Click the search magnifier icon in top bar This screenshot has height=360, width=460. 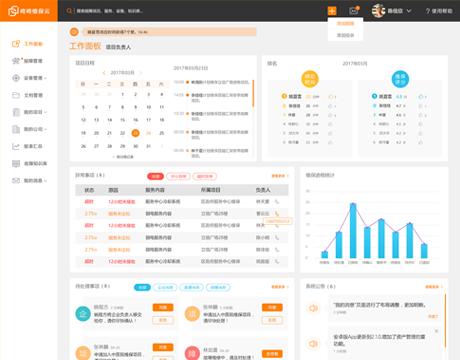tap(69, 11)
